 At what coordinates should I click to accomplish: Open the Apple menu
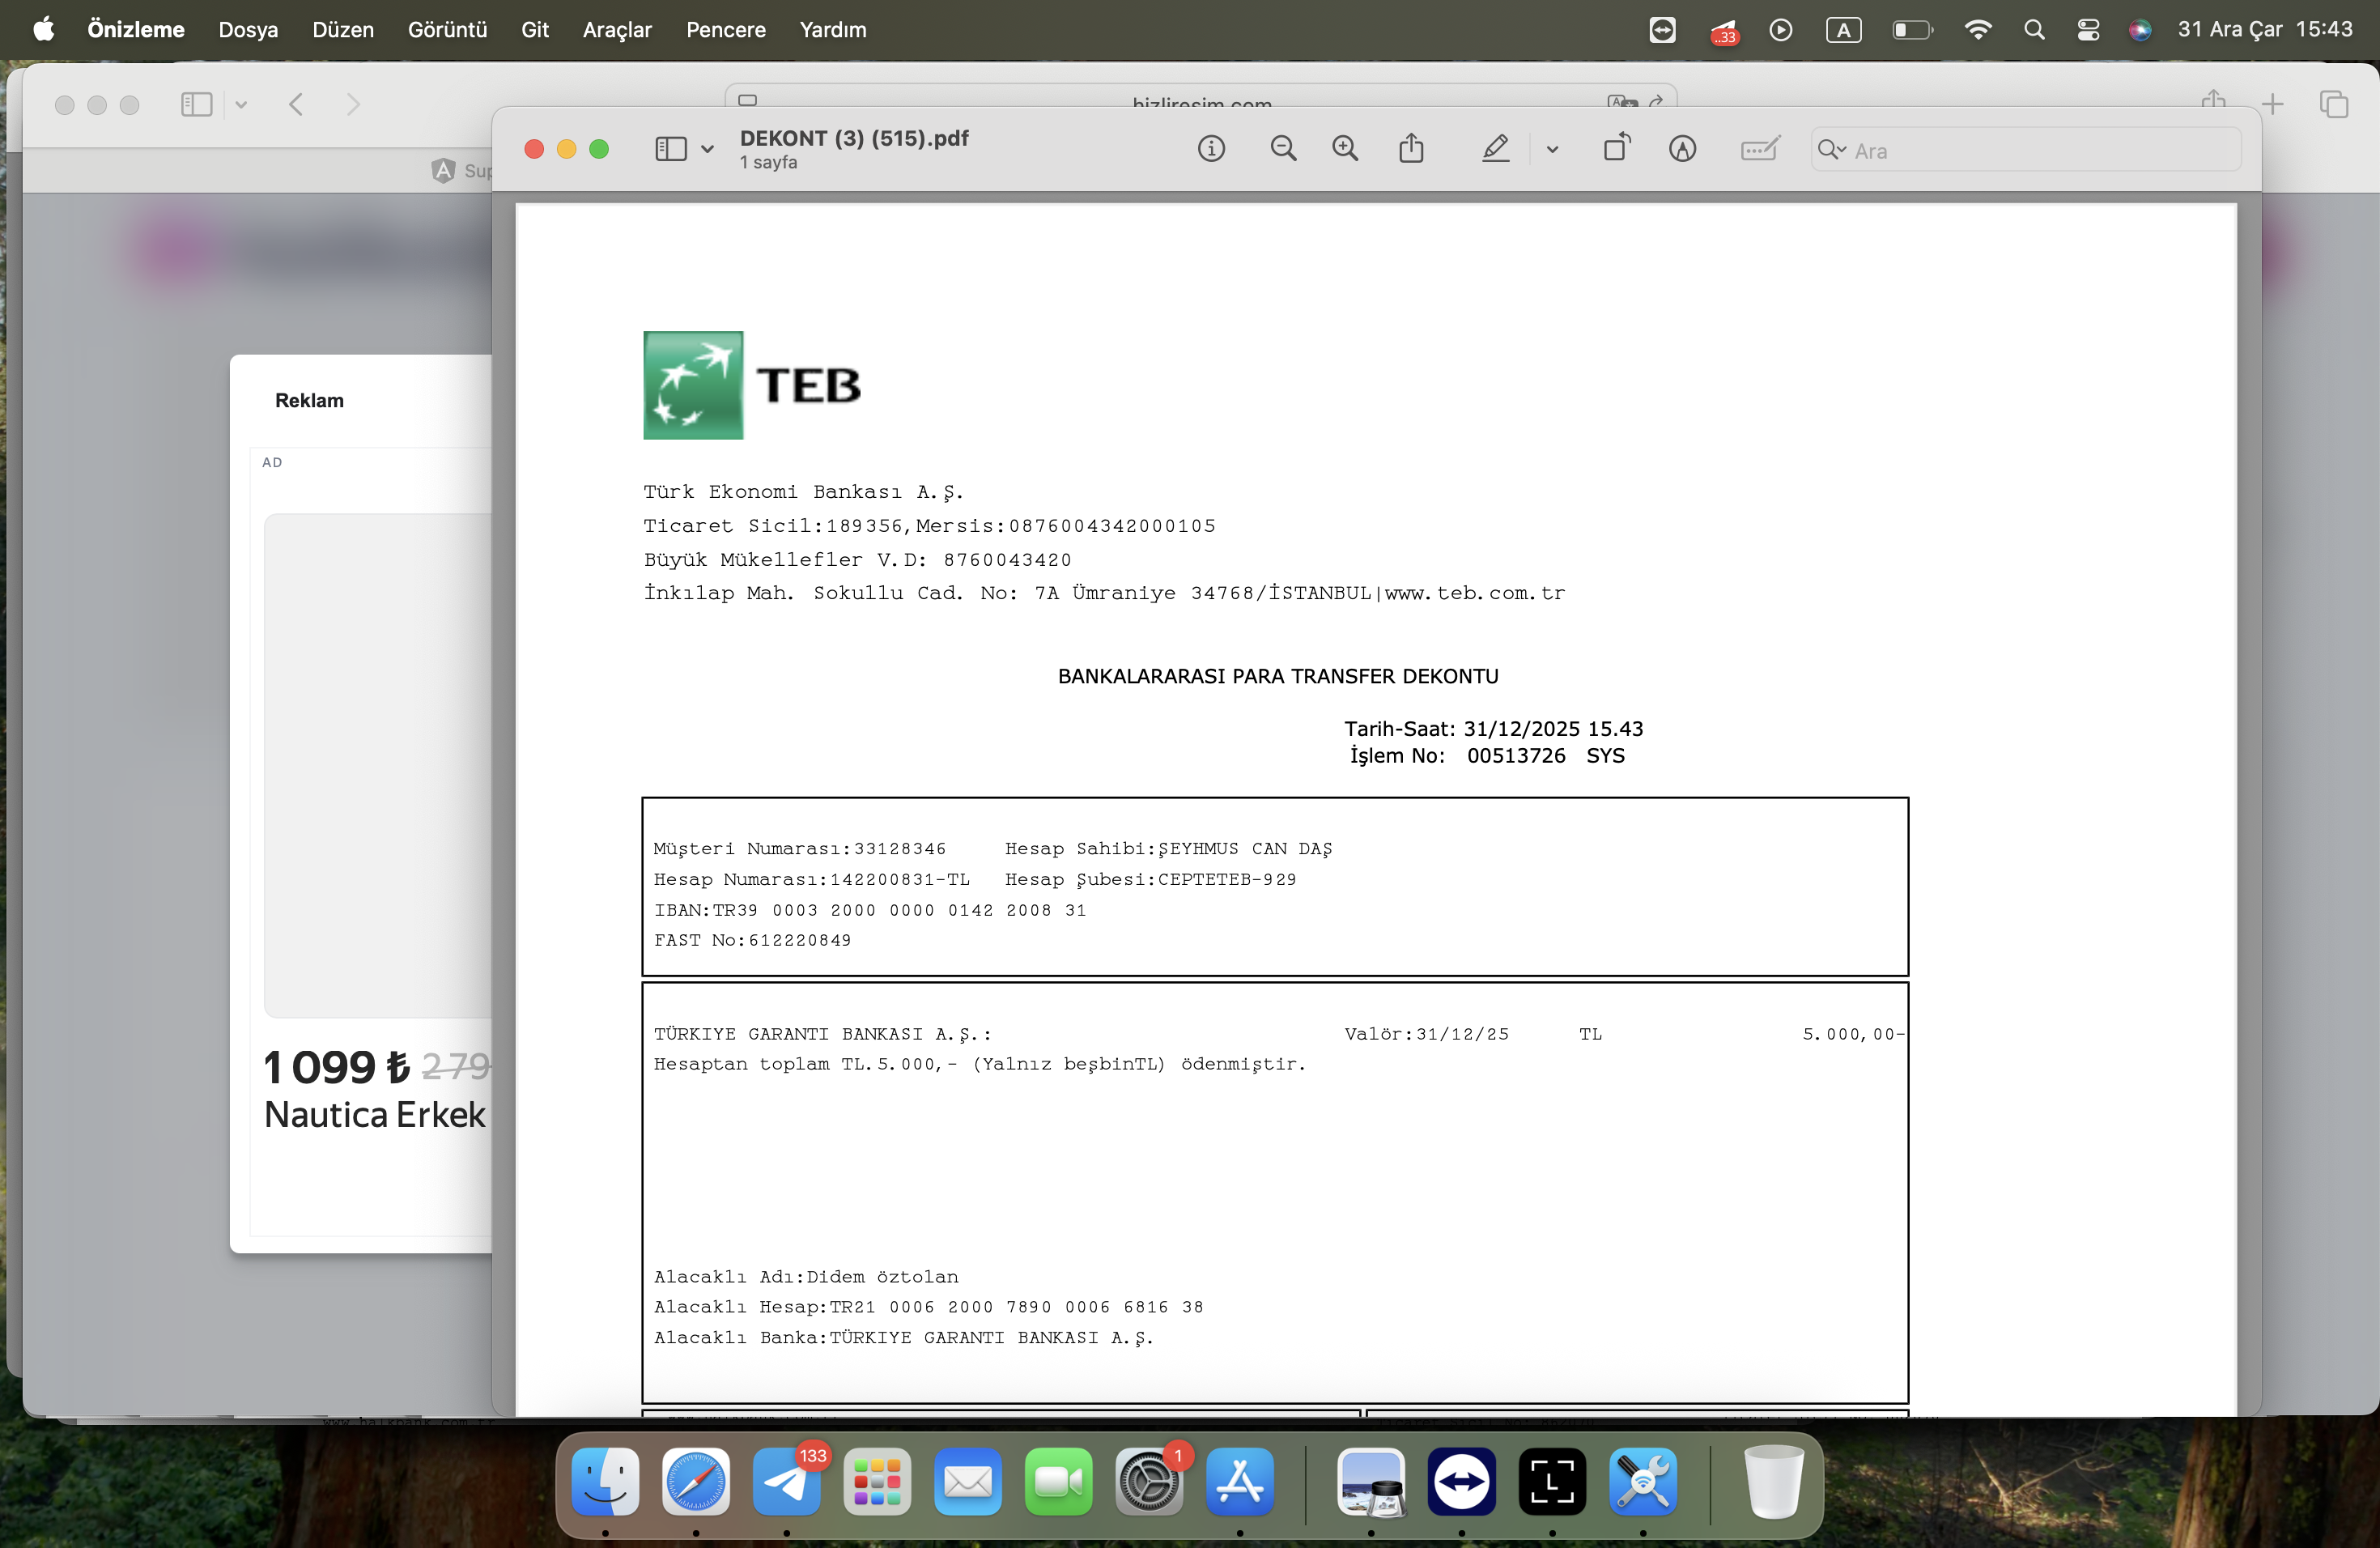tap(44, 29)
